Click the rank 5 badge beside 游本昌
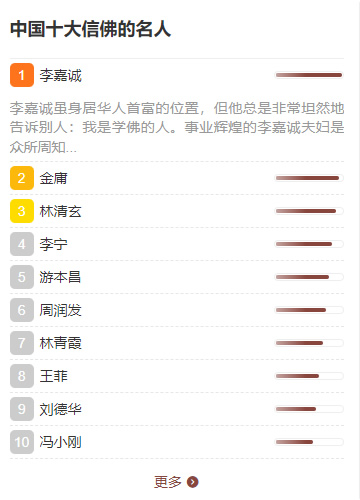 point(22,277)
